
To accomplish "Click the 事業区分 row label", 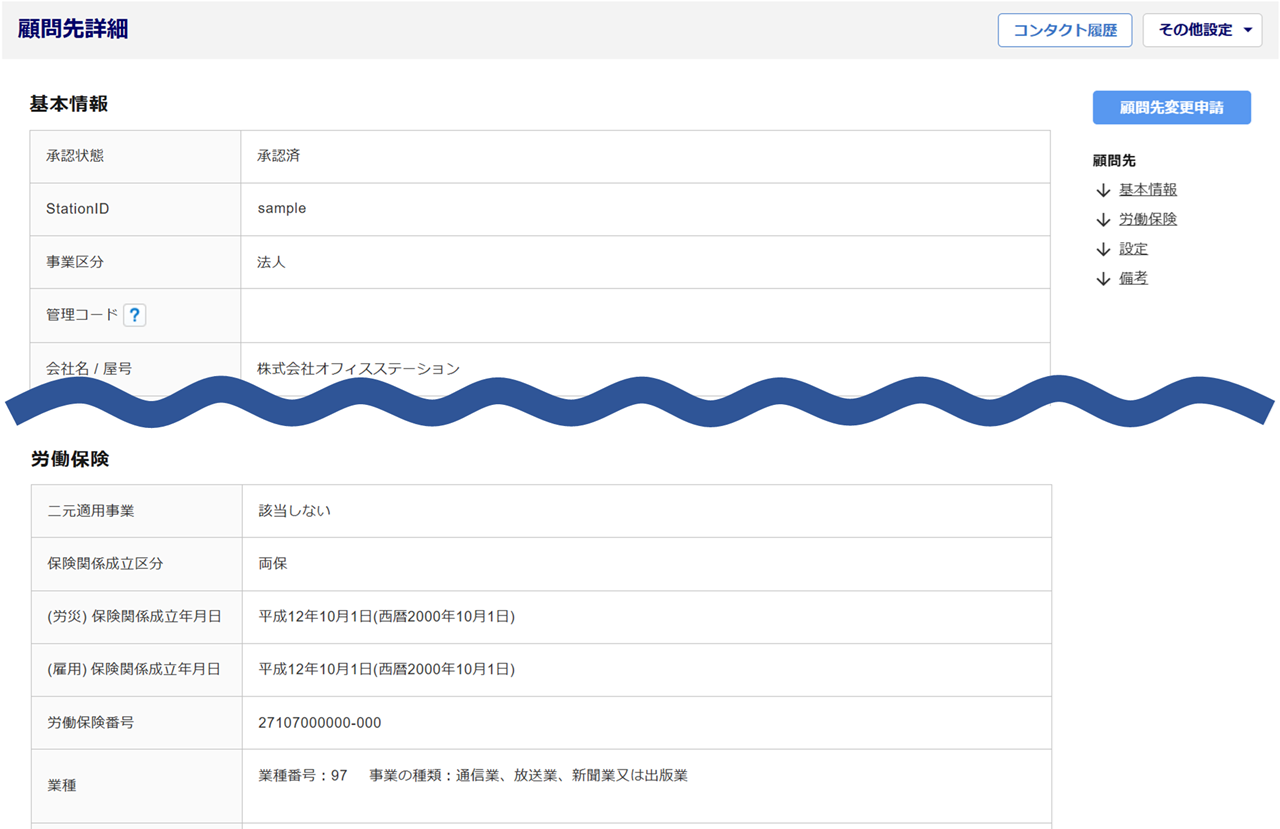I will tap(75, 262).
